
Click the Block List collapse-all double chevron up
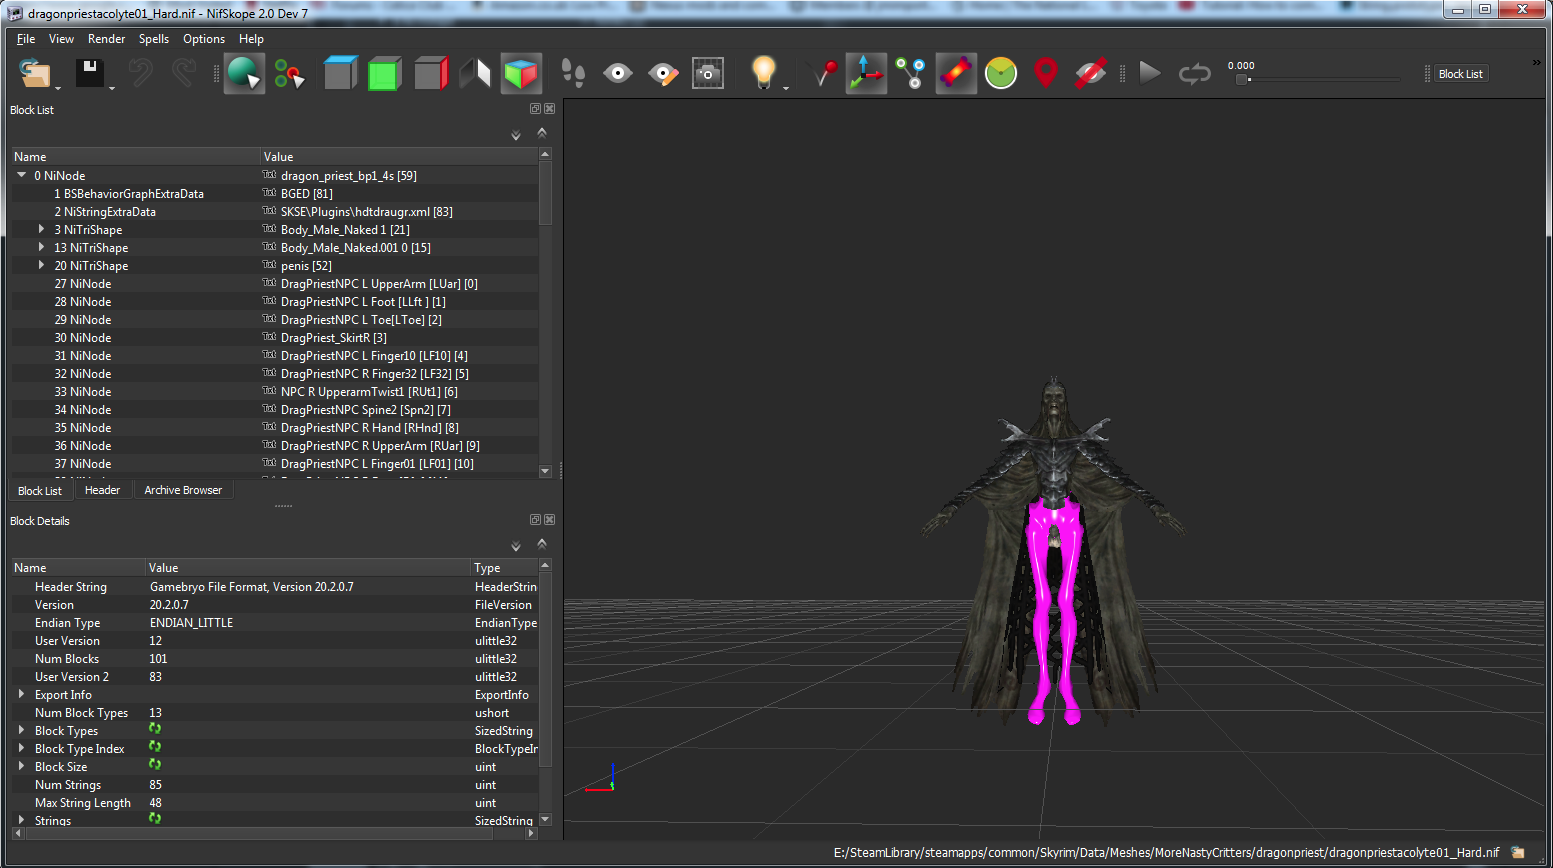click(542, 132)
